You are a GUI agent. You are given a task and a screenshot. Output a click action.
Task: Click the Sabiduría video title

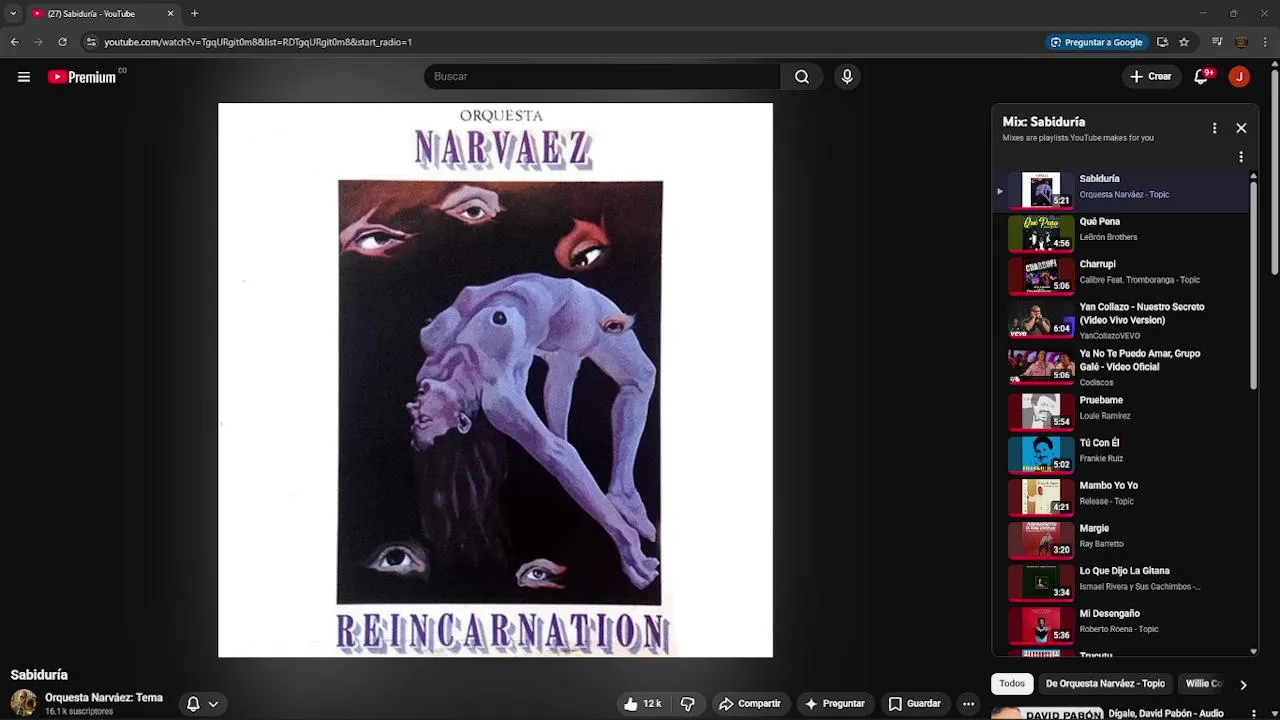coord(39,675)
